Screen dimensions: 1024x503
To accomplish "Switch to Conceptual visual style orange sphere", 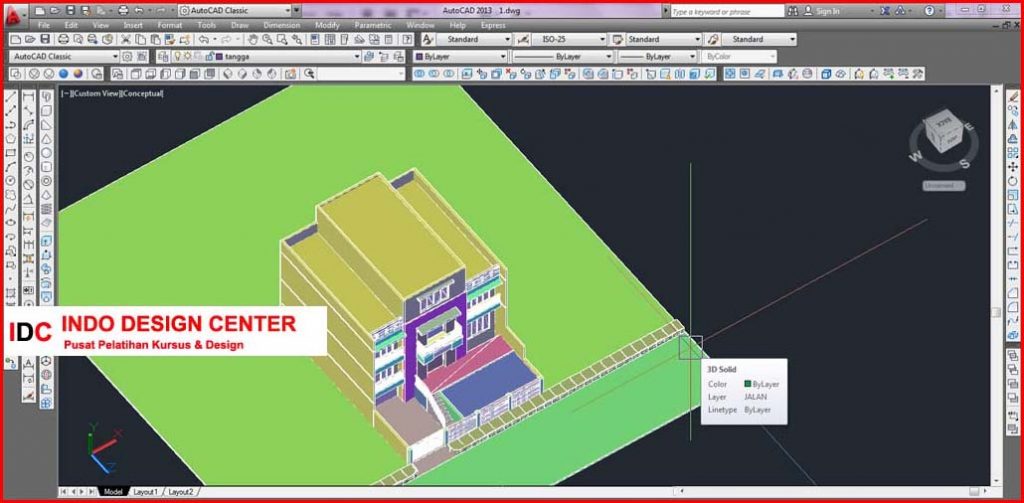I will click(78, 74).
